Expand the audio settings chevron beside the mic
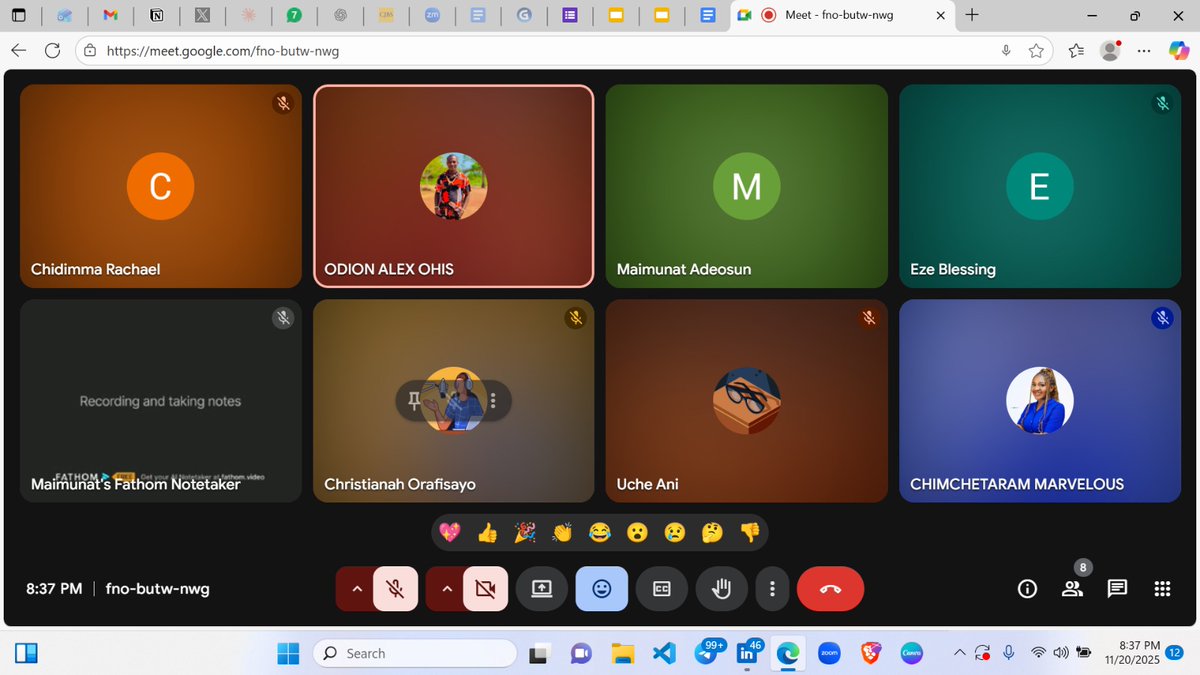Image resolution: width=1200 pixels, height=675 pixels. point(355,589)
